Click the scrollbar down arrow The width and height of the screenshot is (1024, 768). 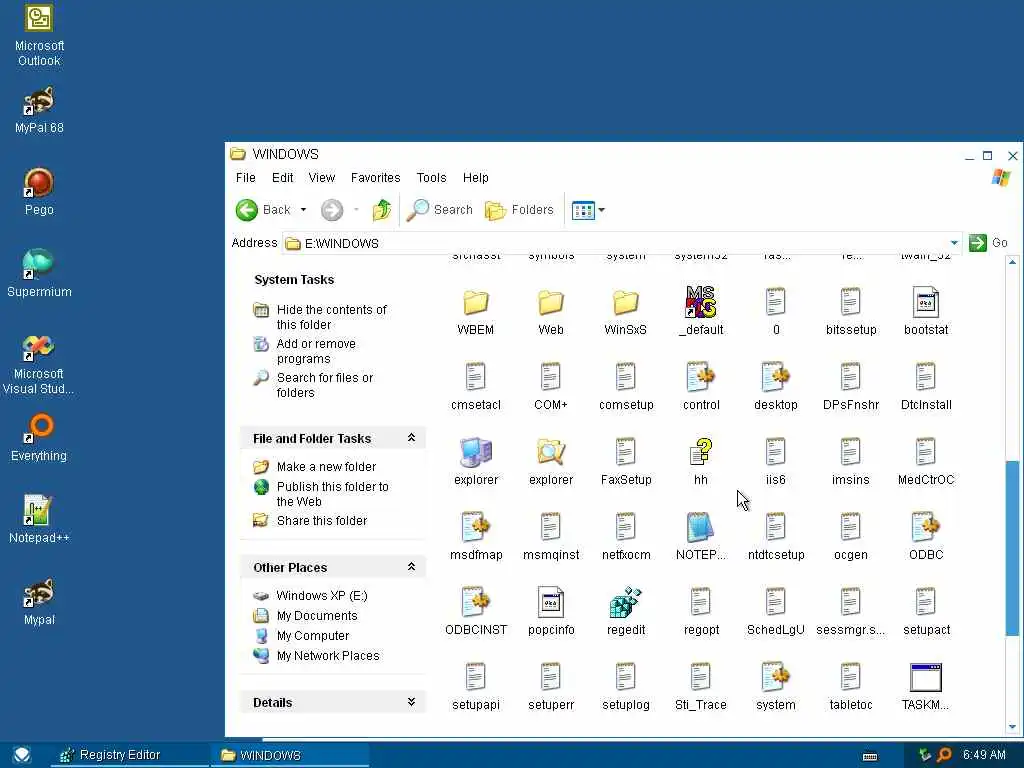[x=1012, y=726]
